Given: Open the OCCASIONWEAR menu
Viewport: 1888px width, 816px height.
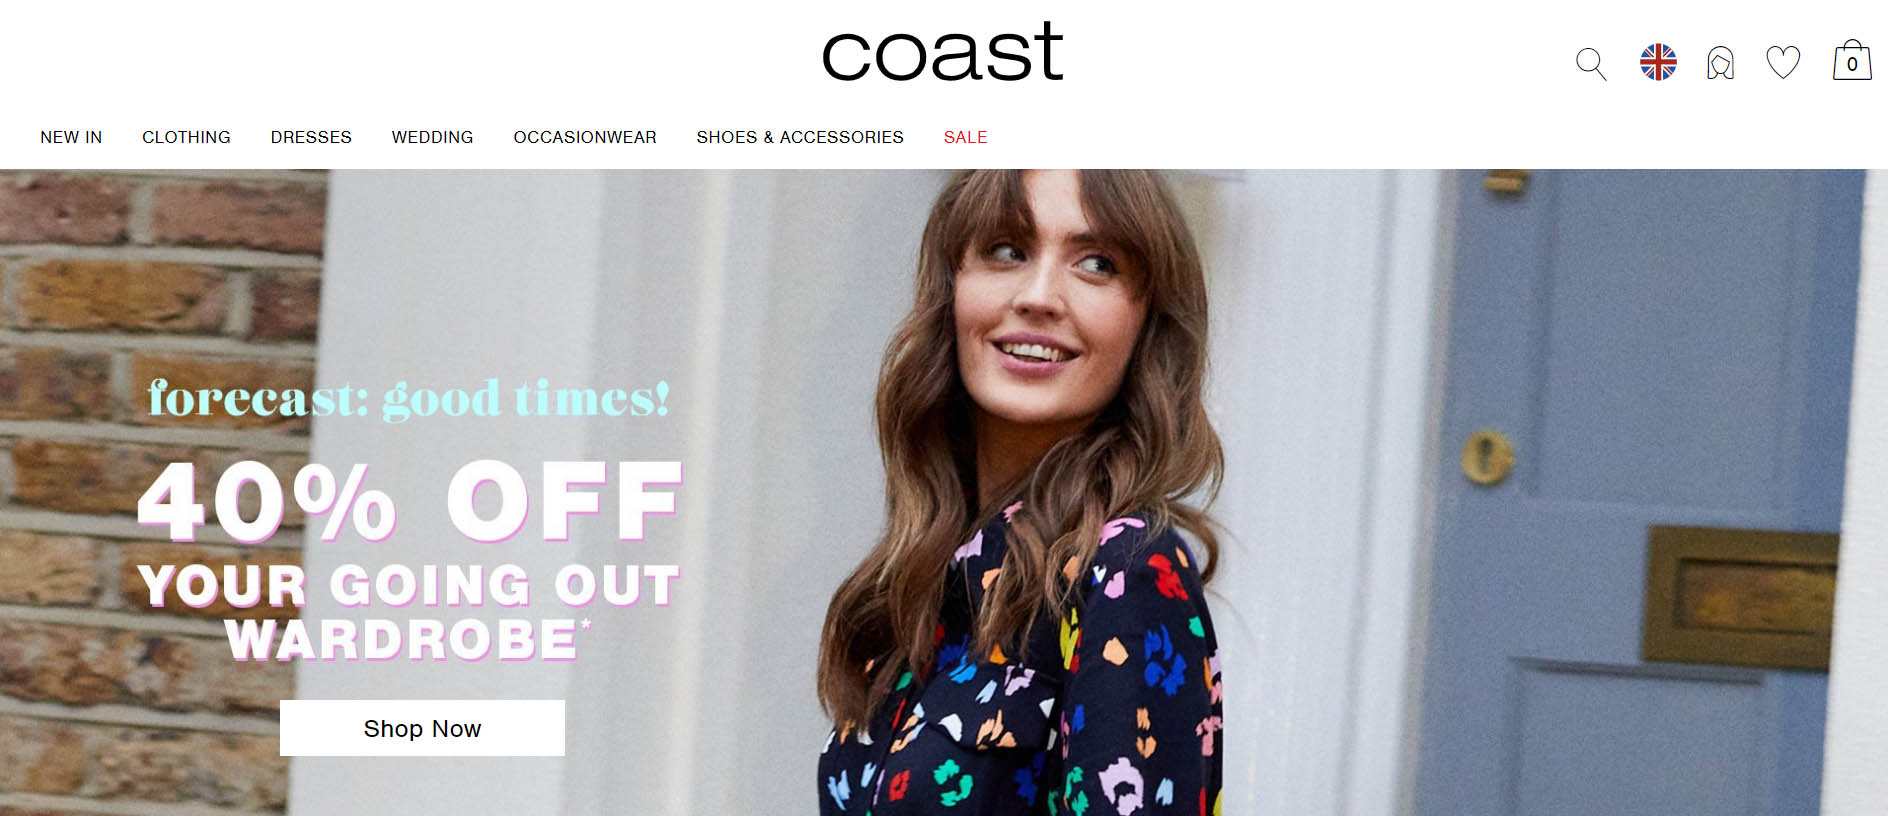Looking at the screenshot, I should point(585,137).
